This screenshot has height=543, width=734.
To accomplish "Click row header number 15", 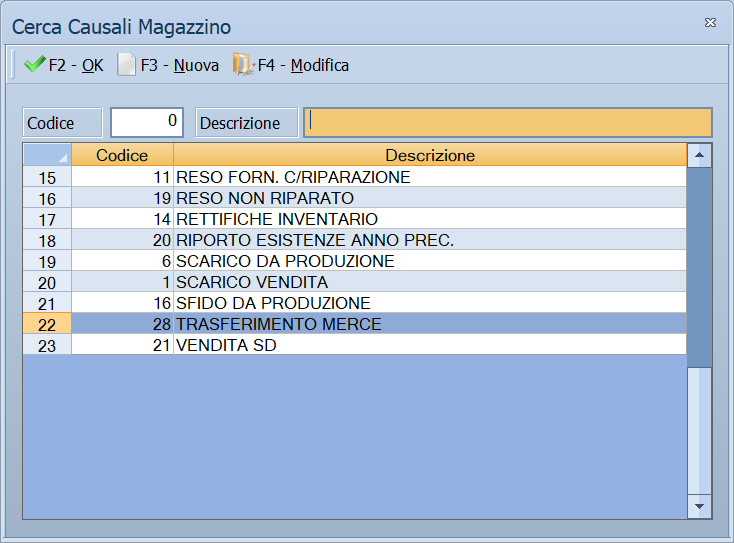I will point(47,177).
